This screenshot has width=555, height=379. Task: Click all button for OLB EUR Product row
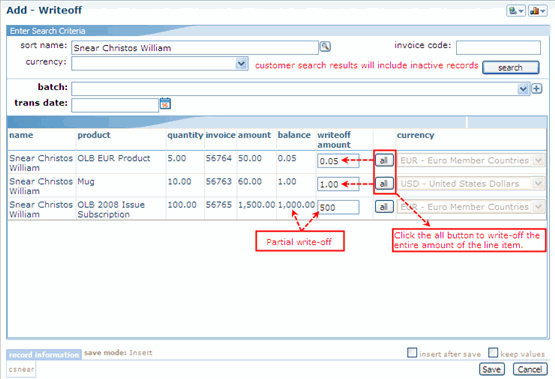384,160
